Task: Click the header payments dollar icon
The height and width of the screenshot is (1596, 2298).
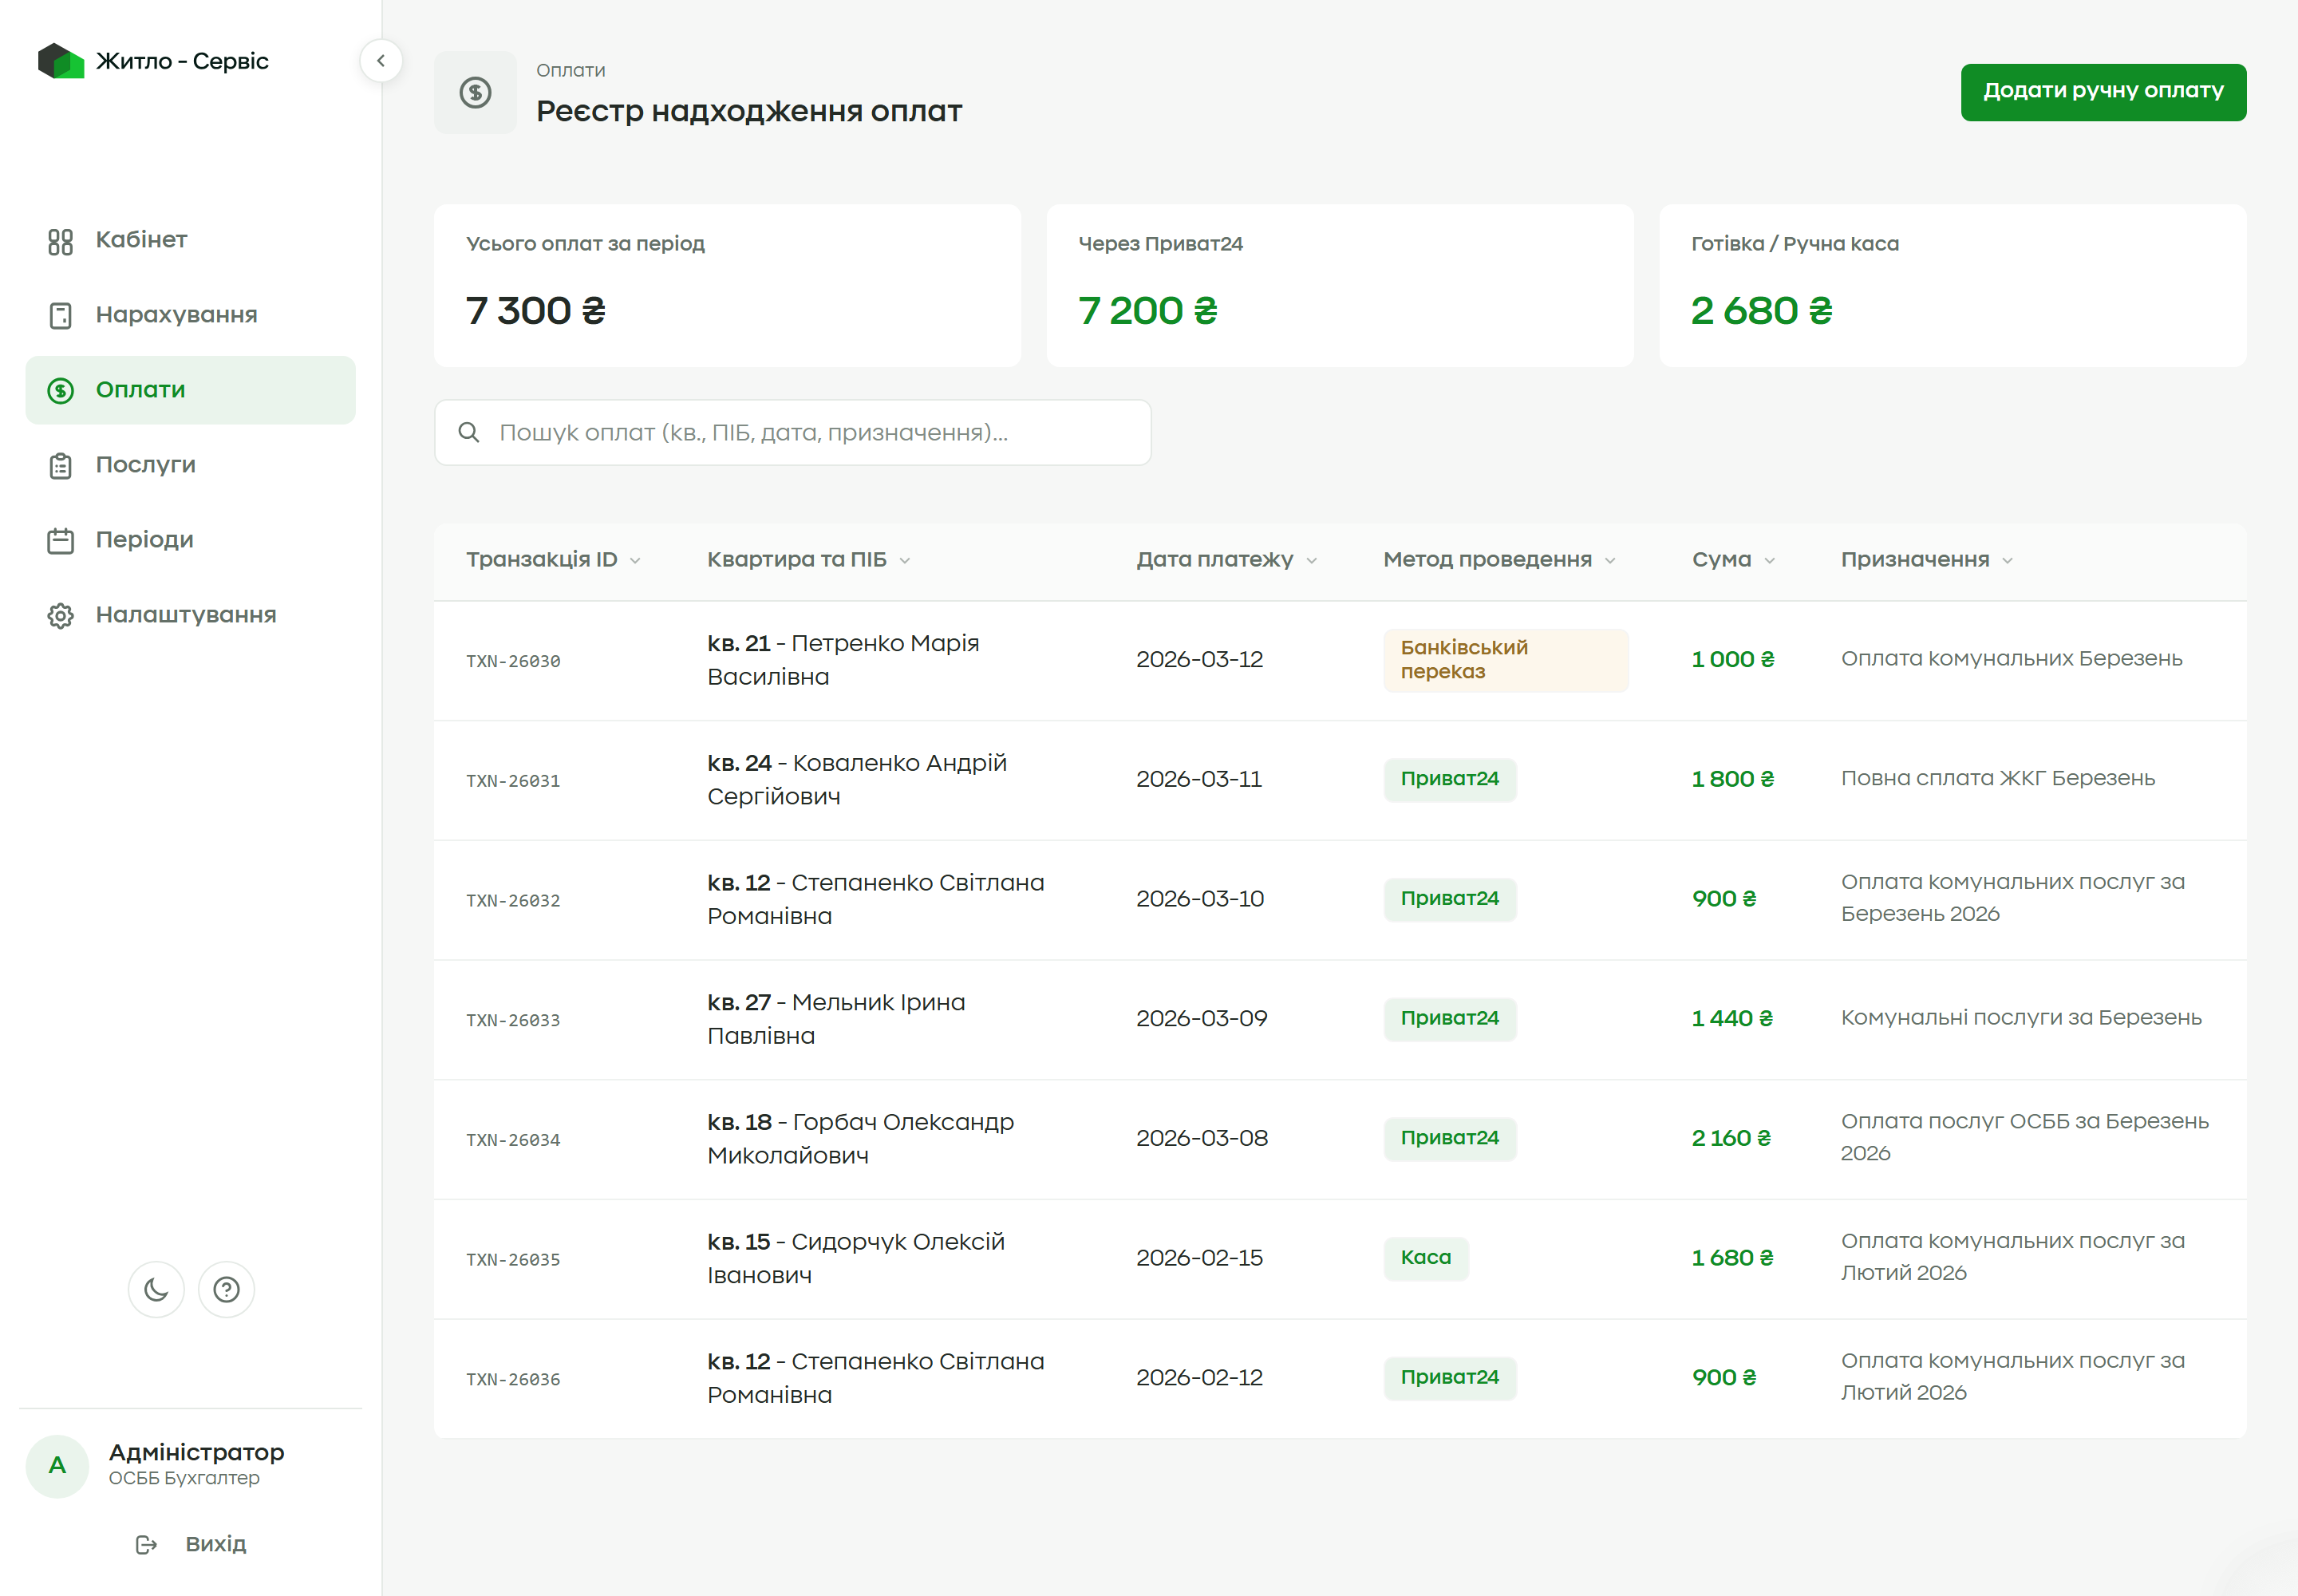Action: (x=475, y=93)
